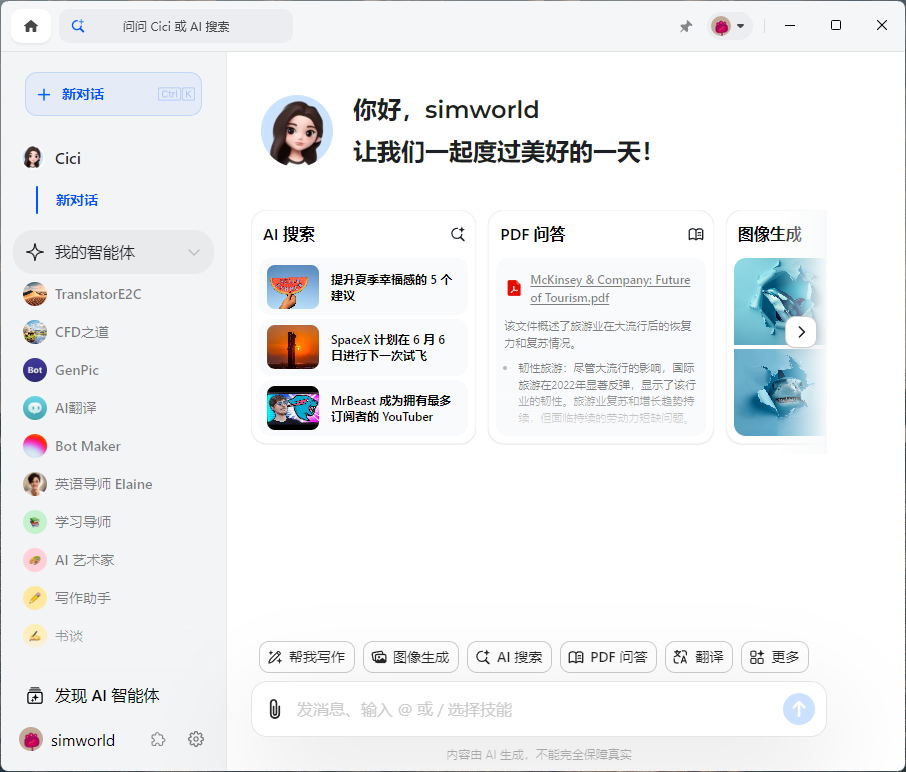Select the 帮我写作 skill chip

point(307,657)
